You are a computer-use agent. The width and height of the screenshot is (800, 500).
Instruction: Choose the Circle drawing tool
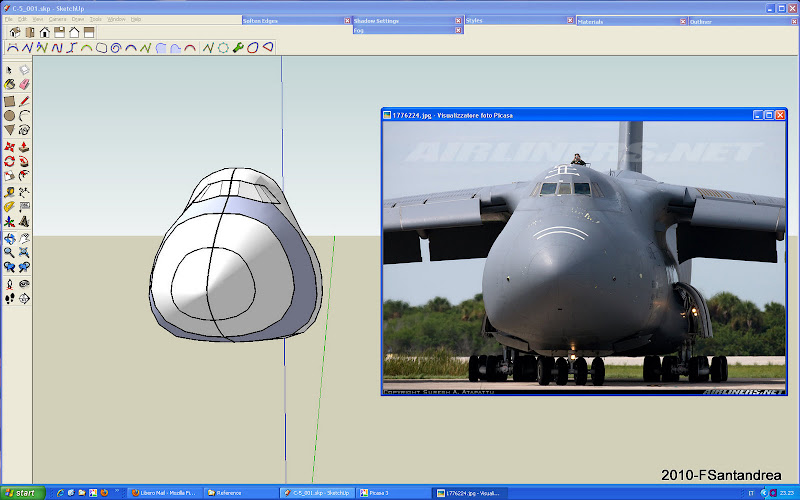[9, 116]
